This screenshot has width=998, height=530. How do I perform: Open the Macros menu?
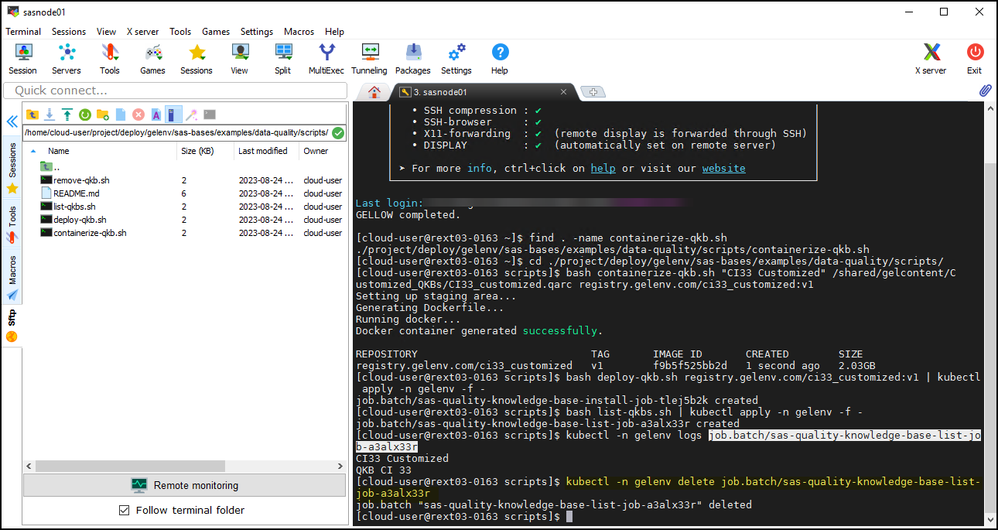tap(298, 32)
